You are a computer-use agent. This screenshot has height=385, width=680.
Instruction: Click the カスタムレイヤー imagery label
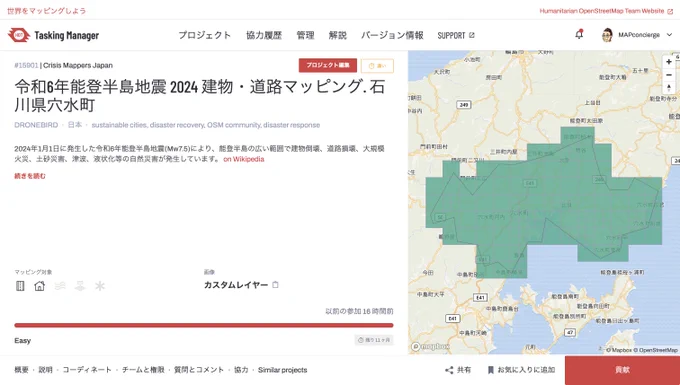click(236, 285)
